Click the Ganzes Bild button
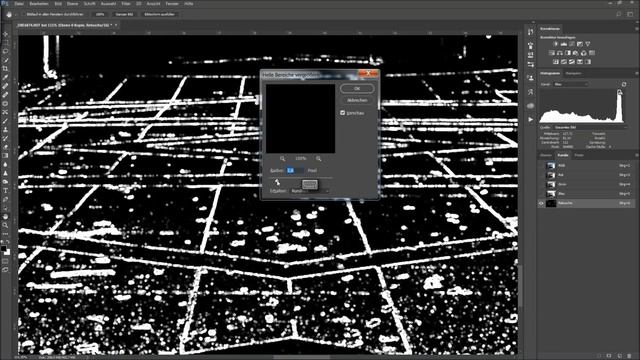Image resolution: width=640 pixels, height=360 pixels. tap(124, 14)
